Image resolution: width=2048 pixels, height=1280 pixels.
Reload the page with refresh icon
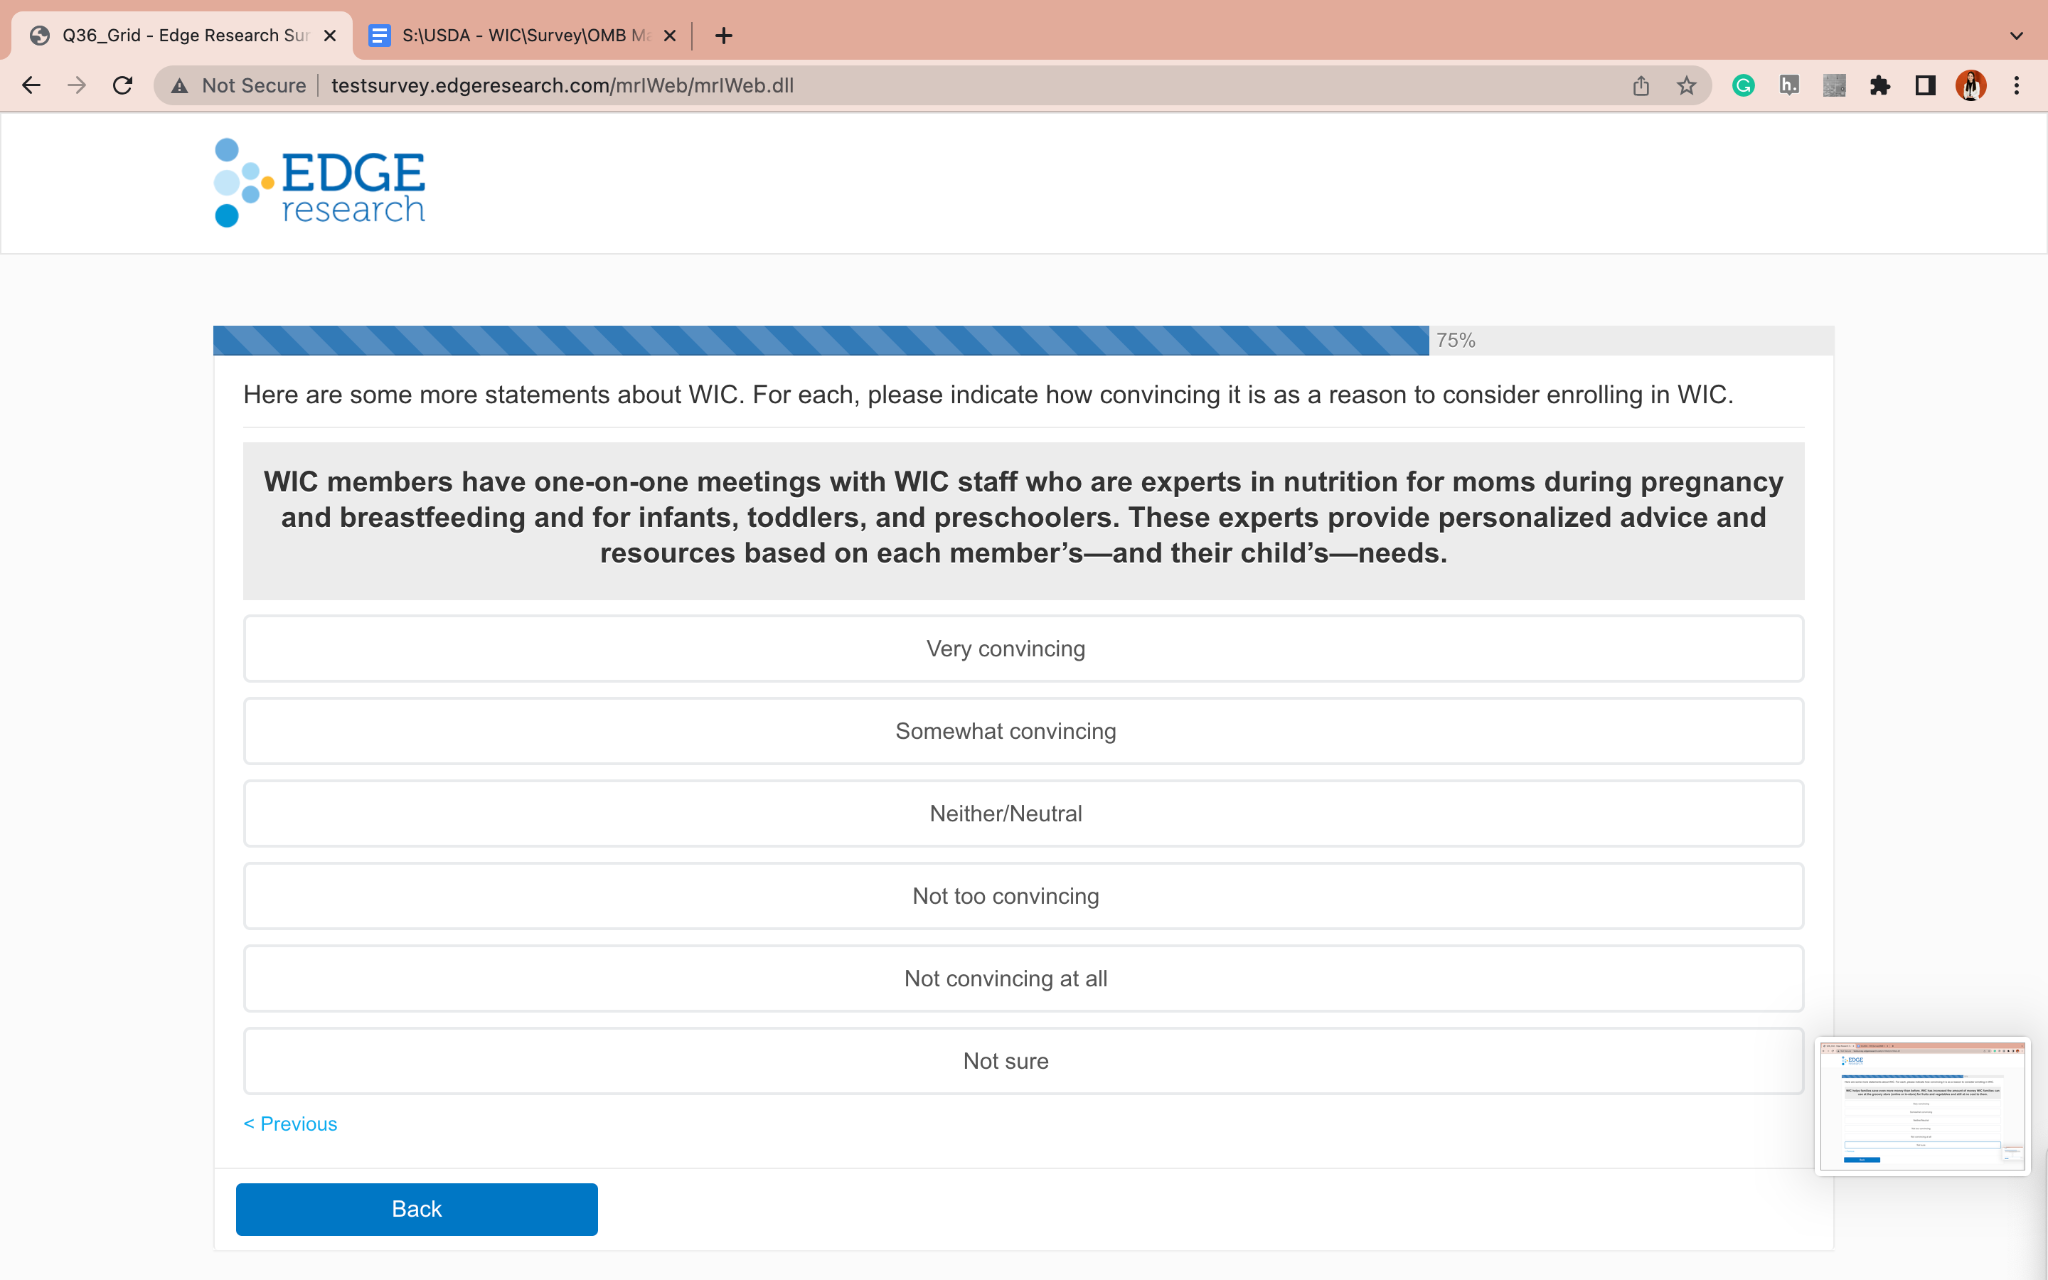click(x=123, y=86)
